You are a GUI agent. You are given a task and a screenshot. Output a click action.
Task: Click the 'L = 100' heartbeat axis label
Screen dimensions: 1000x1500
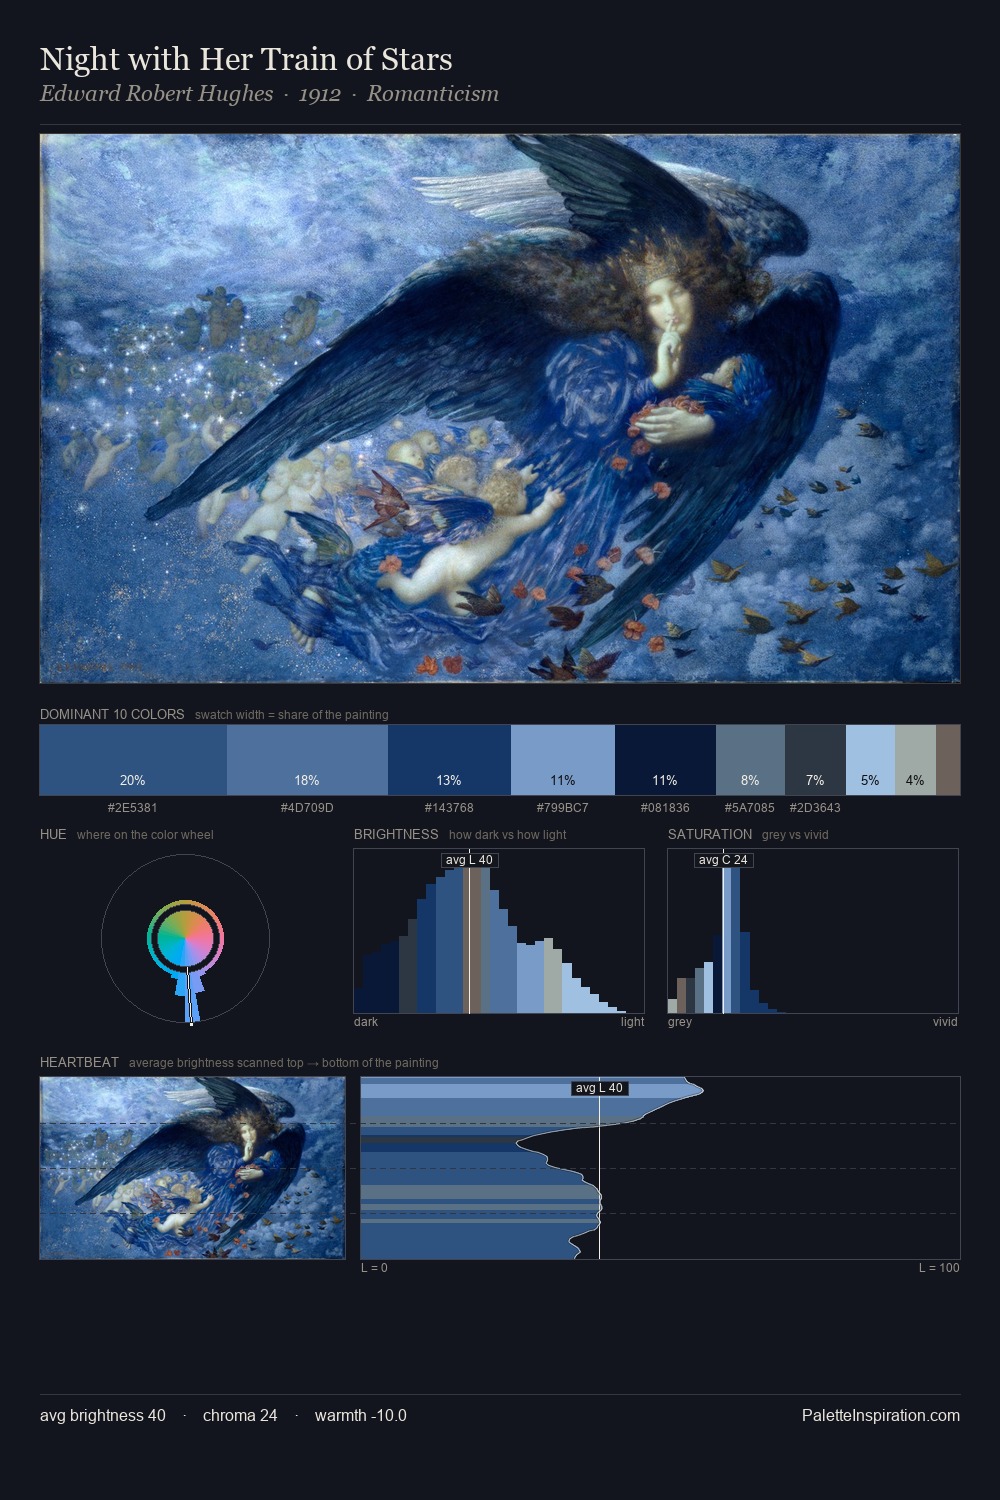point(939,1268)
